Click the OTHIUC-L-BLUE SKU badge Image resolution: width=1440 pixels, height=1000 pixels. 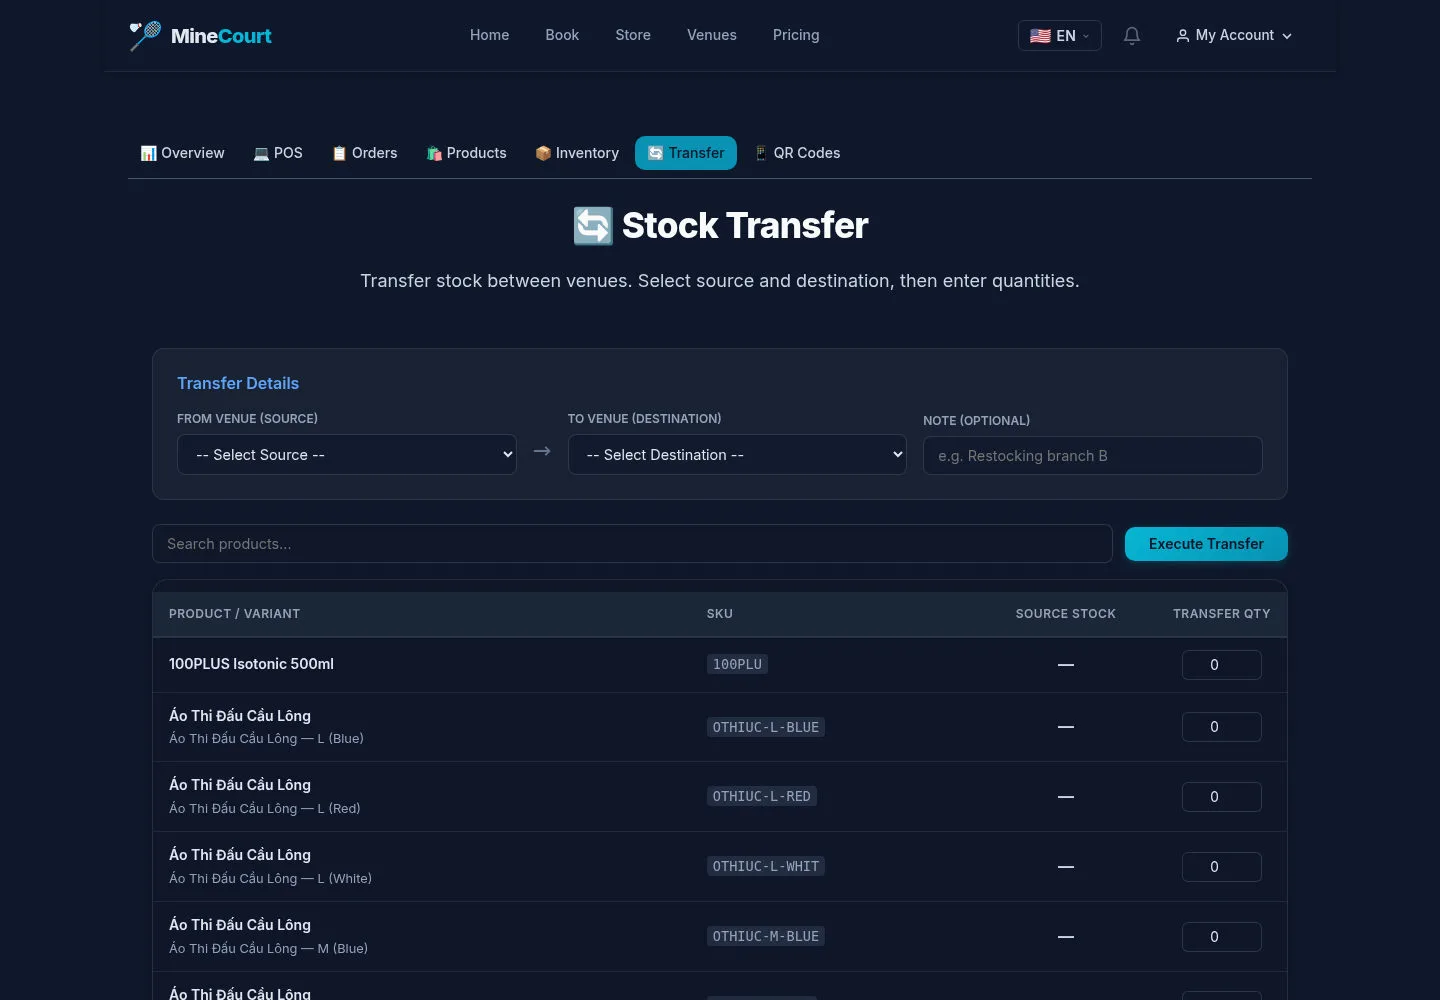pos(766,727)
